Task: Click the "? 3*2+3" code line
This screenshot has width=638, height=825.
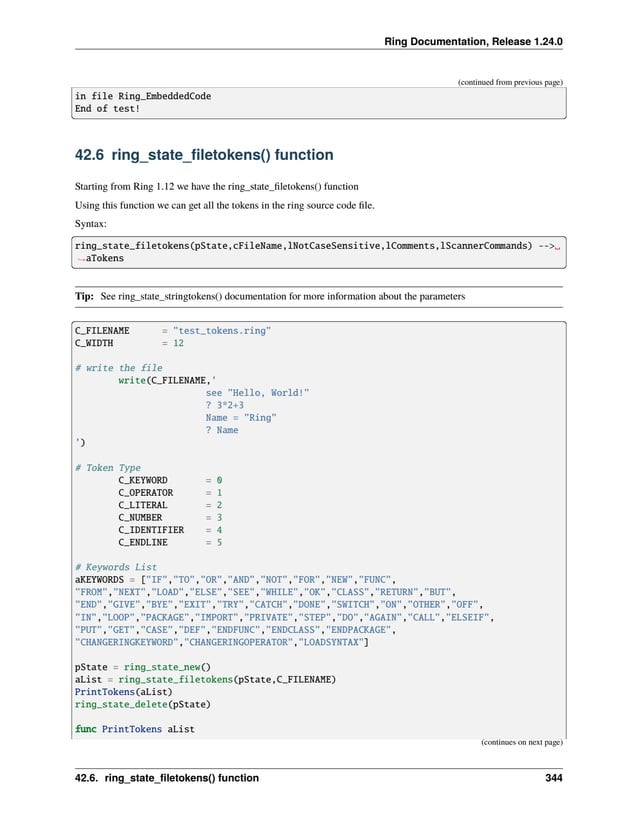Action: (x=225, y=406)
